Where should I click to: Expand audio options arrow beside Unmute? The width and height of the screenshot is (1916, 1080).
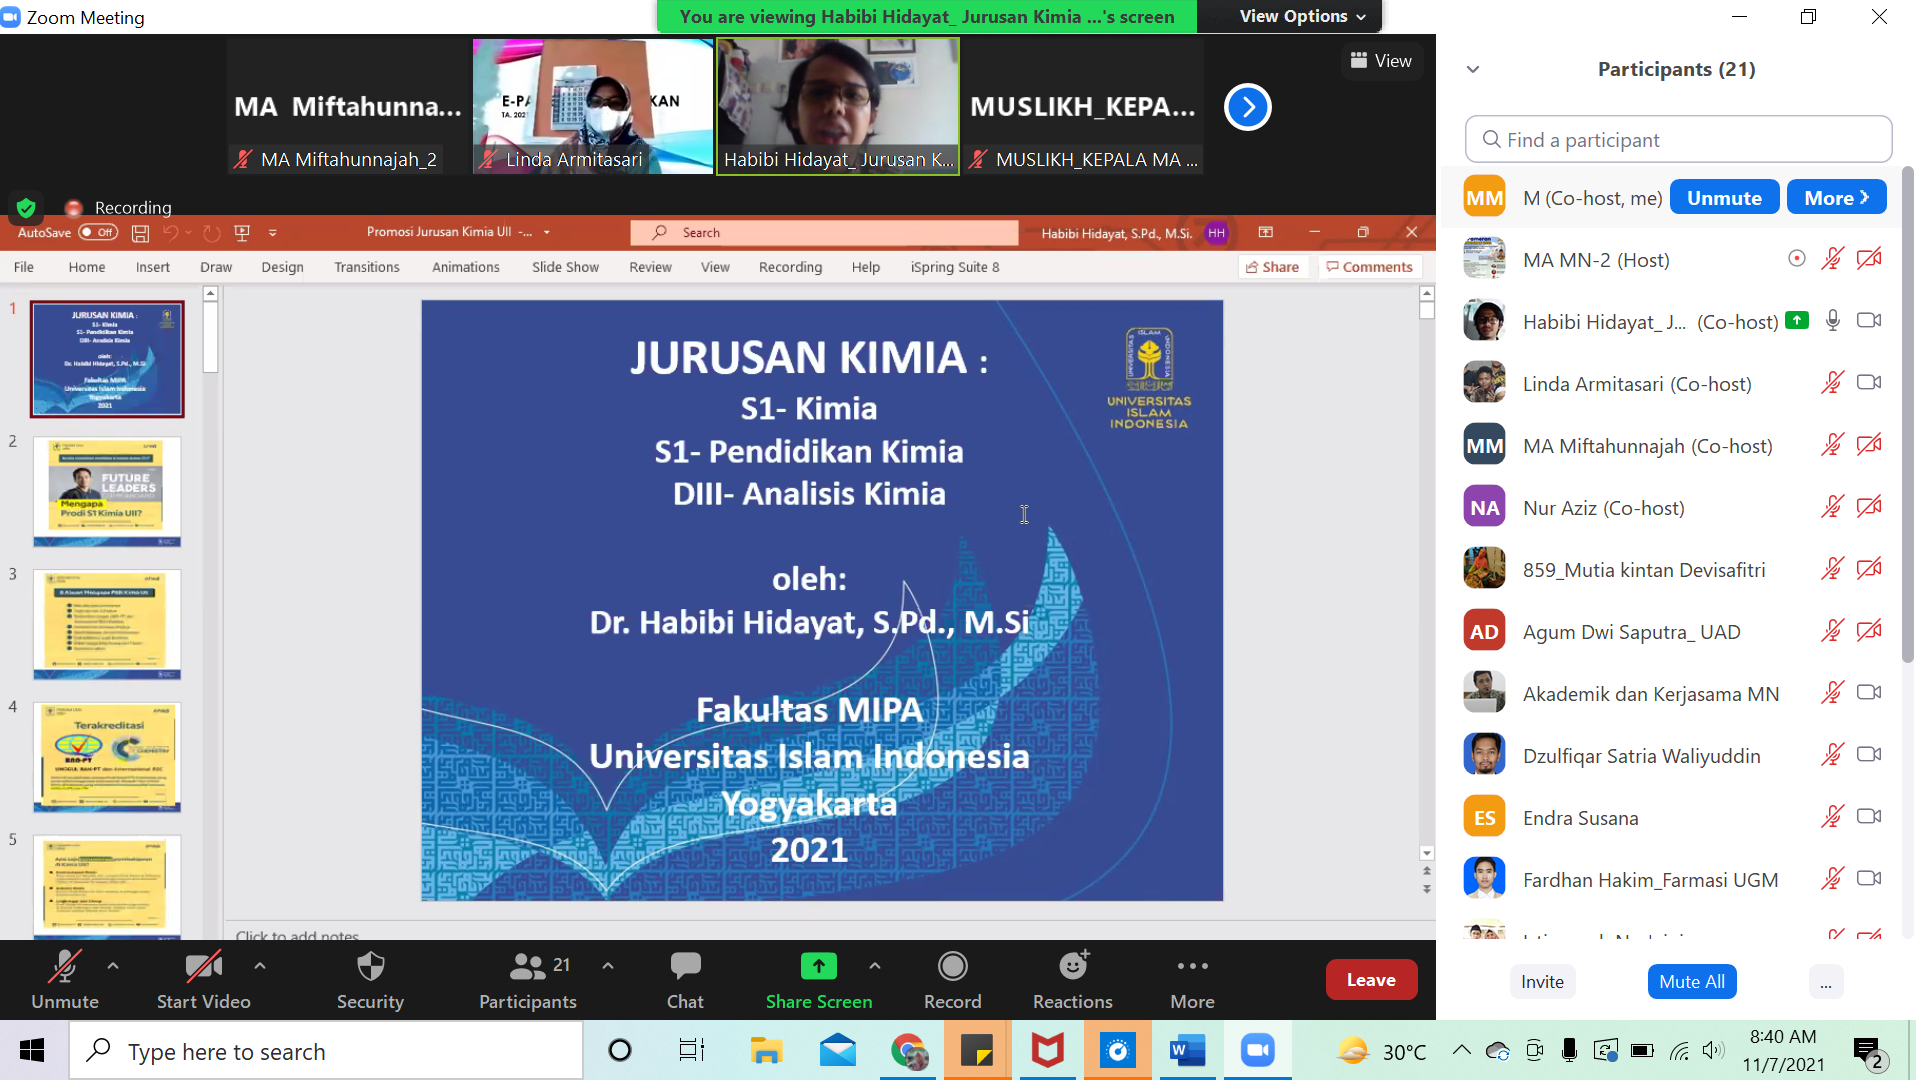113,966
